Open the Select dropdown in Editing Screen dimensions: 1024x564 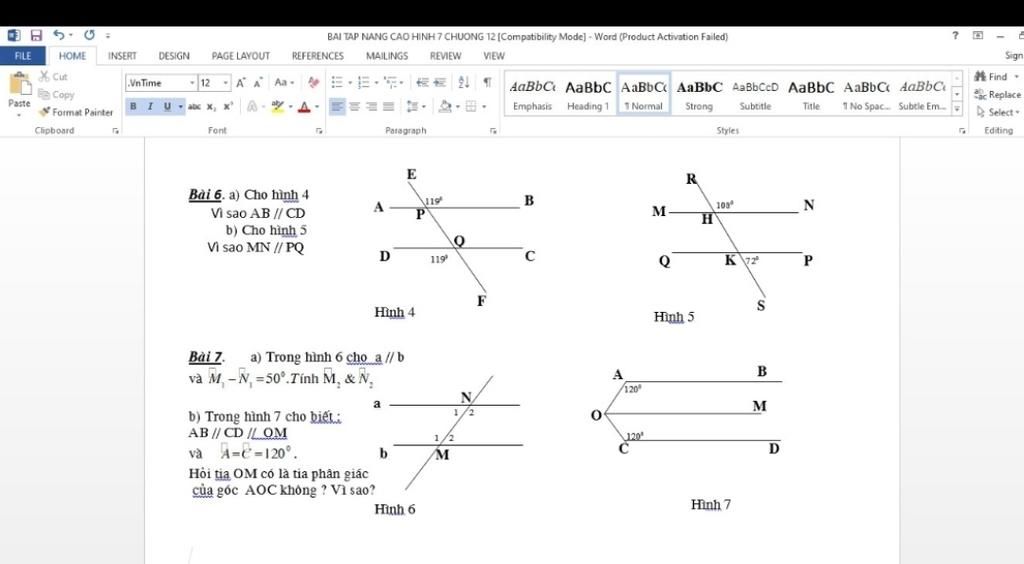[x=998, y=112]
